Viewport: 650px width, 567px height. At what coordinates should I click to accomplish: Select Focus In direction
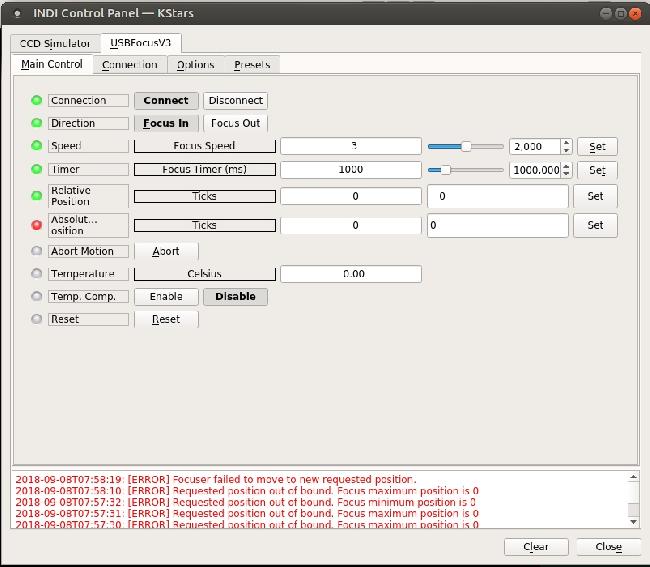tap(166, 124)
